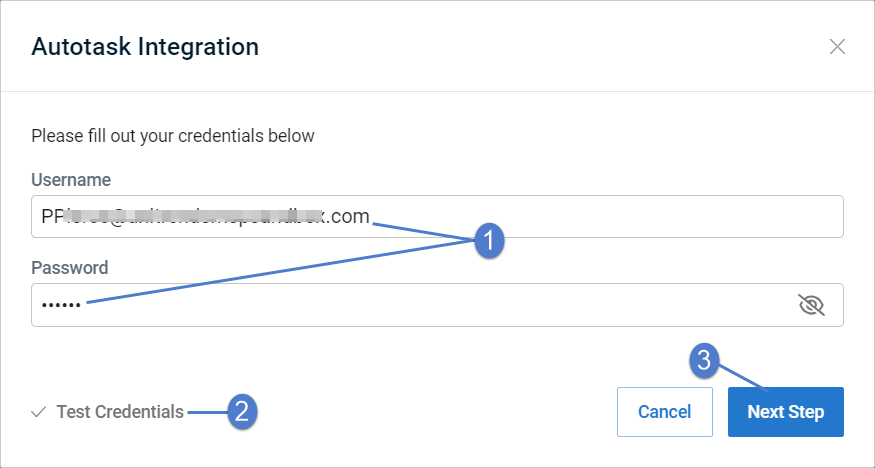Viewport: 875px width, 468px height.
Task: Click the numbered callout circle 1
Action: pyautogui.click(x=489, y=242)
